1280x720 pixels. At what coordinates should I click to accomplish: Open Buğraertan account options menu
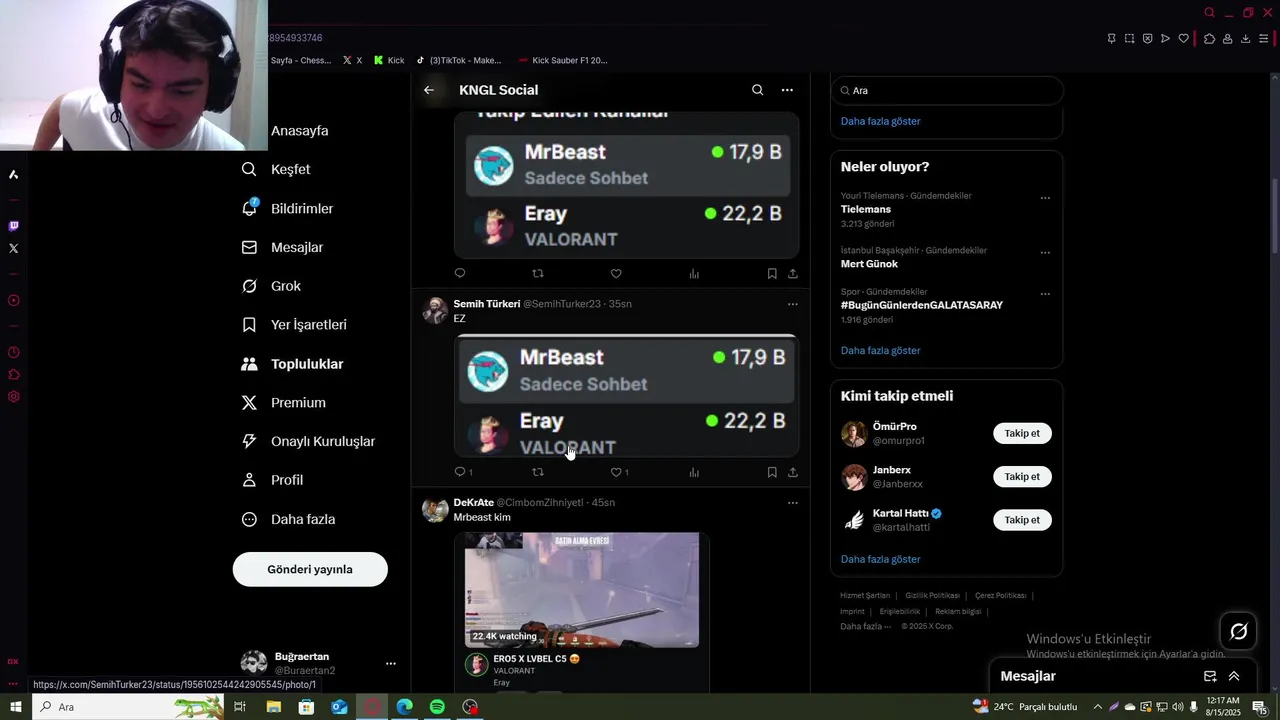(391, 663)
